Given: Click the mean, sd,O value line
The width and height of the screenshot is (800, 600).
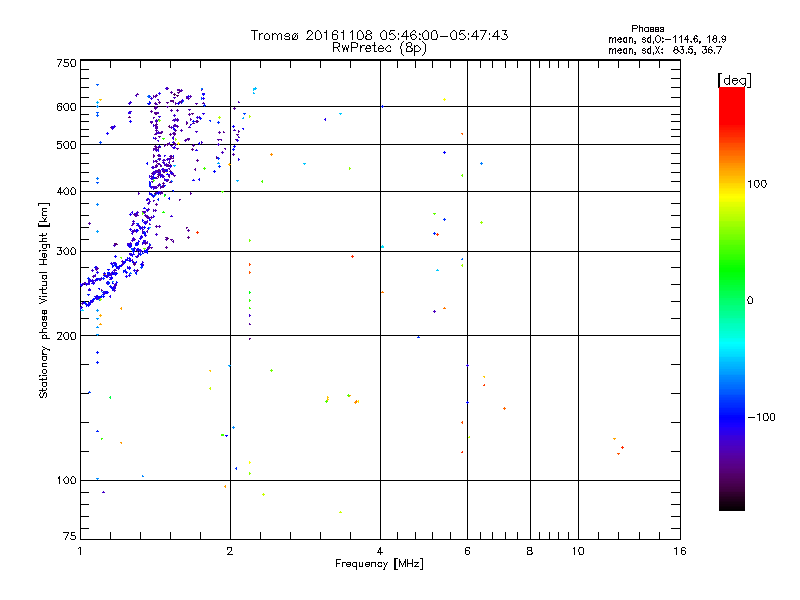Looking at the screenshot, I should pyautogui.click(x=667, y=39).
